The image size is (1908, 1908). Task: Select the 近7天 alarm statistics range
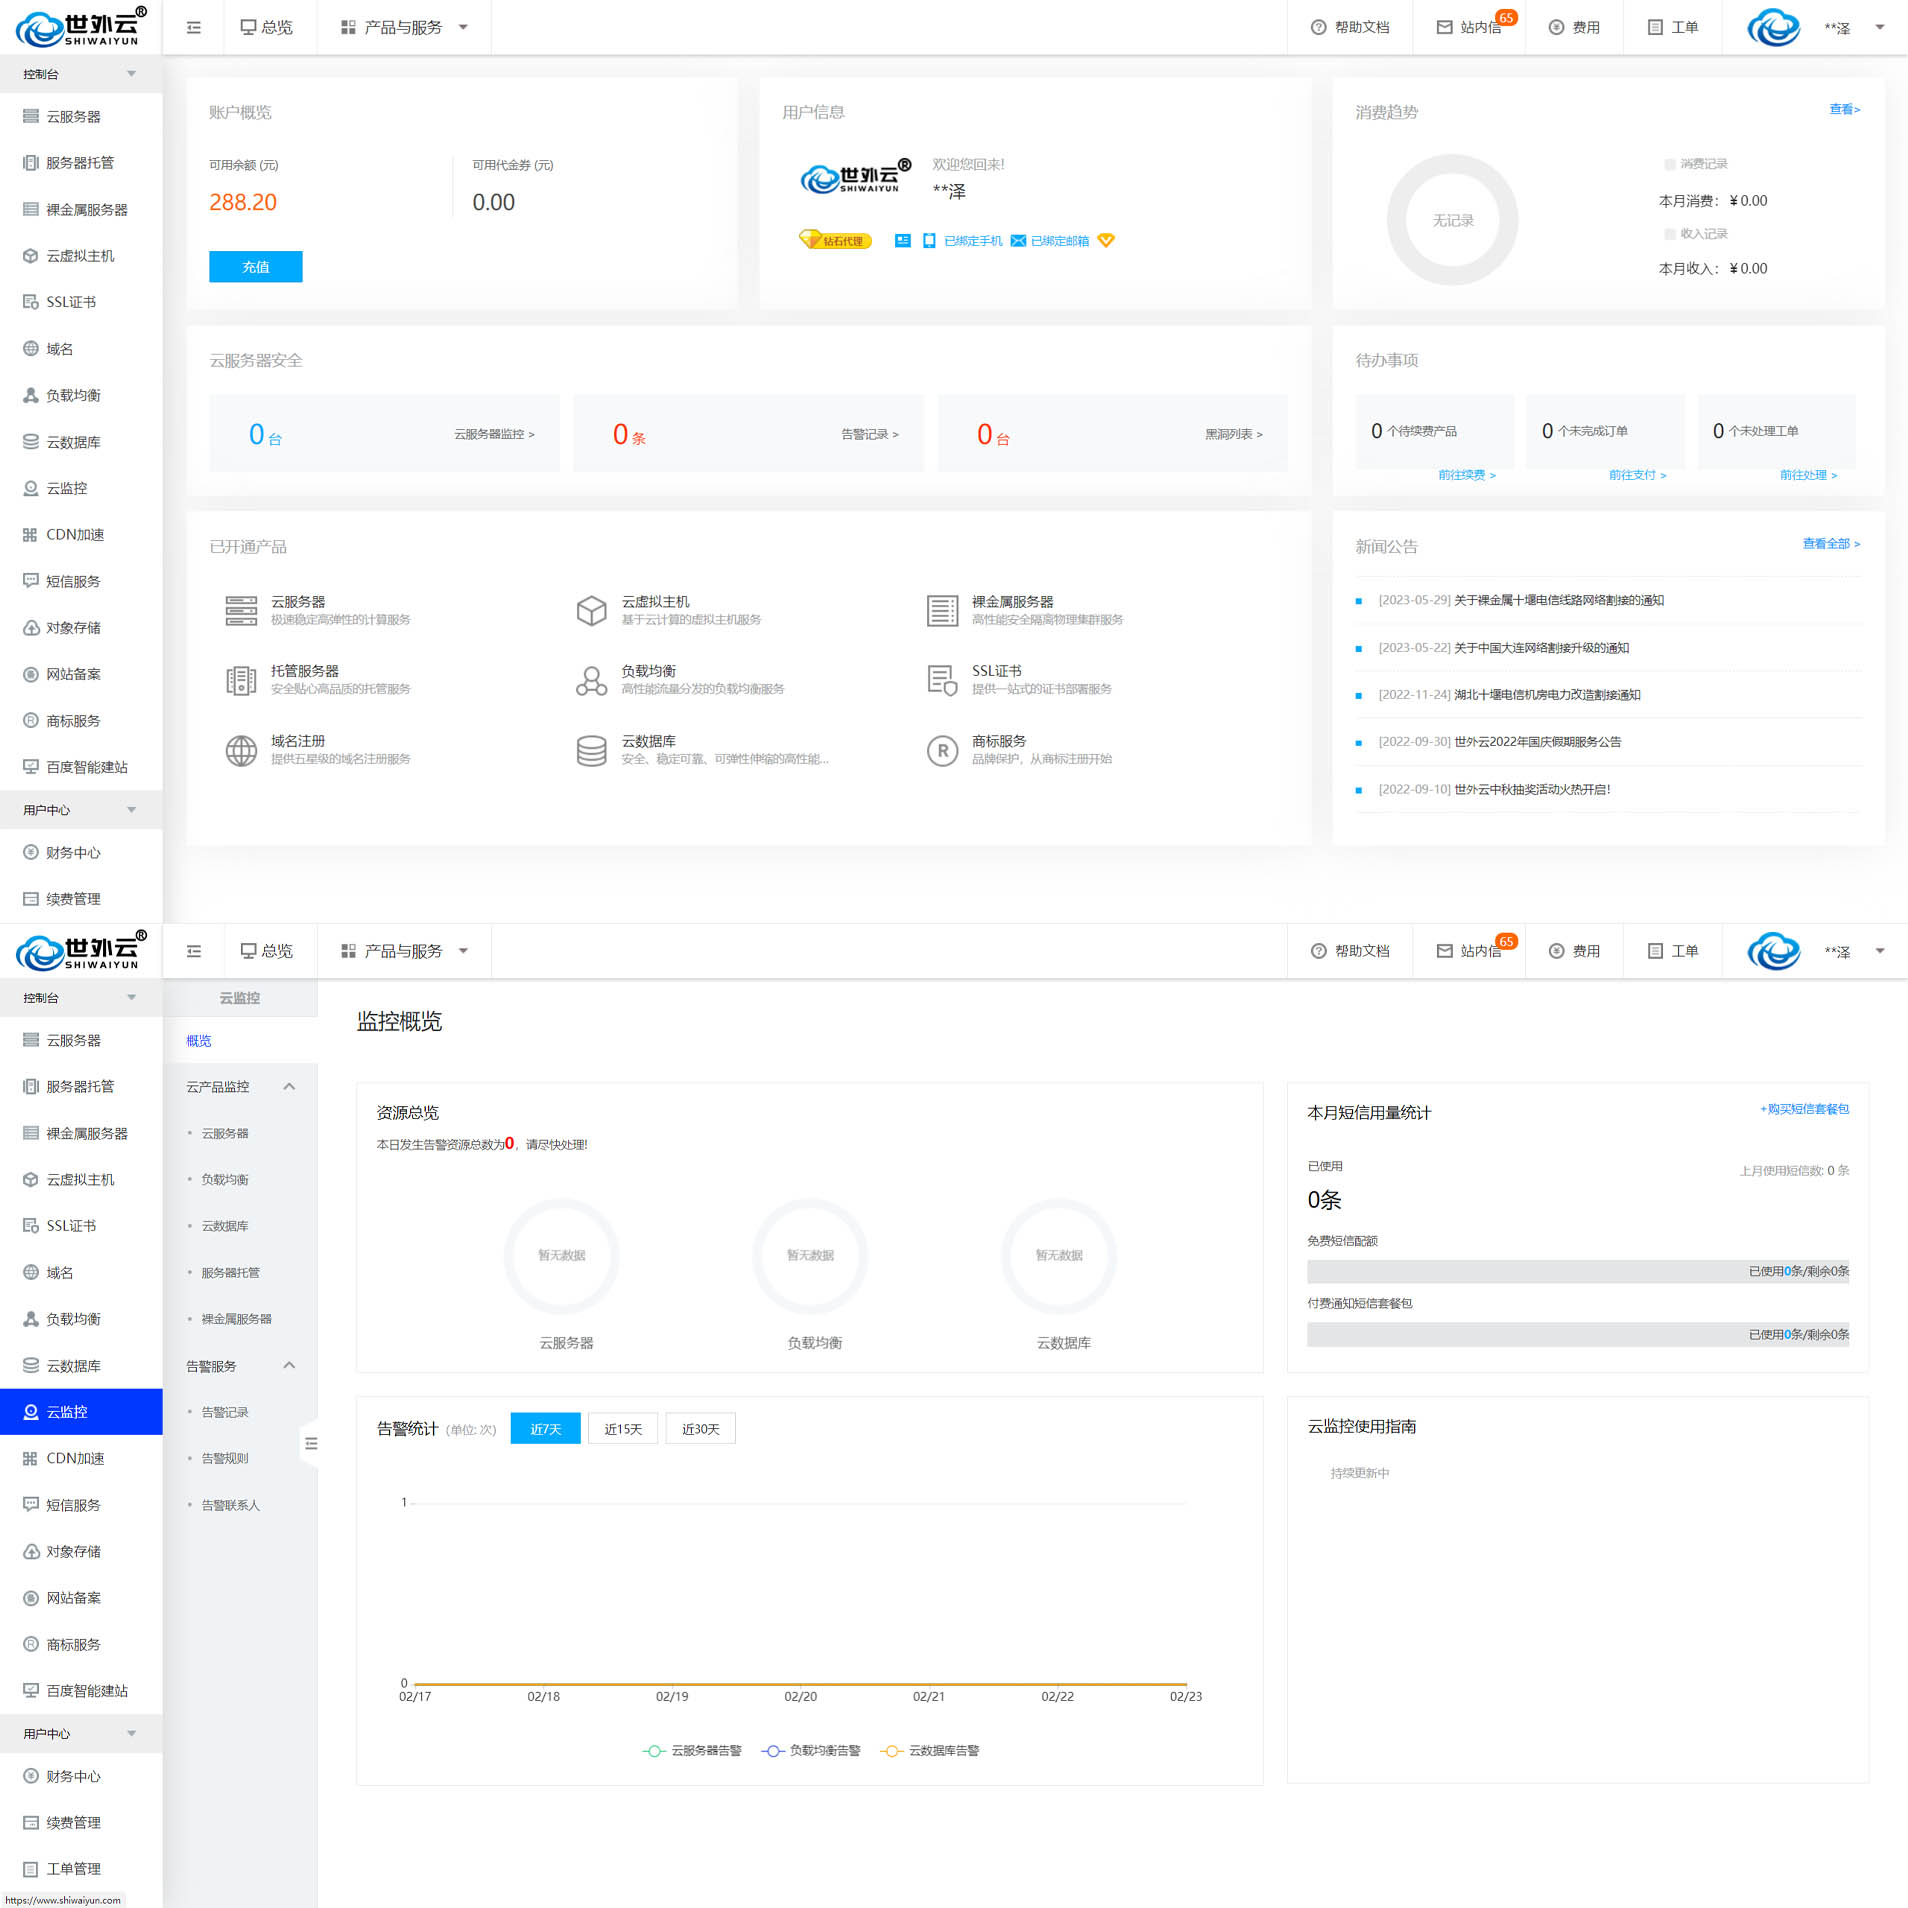pyautogui.click(x=545, y=1429)
